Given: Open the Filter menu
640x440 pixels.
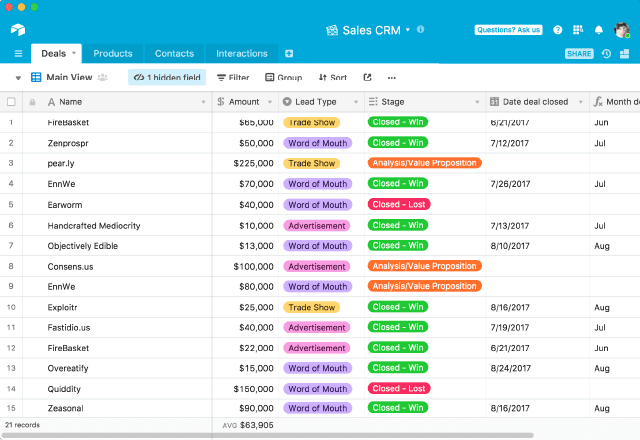Looking at the screenshot, I should coord(233,78).
